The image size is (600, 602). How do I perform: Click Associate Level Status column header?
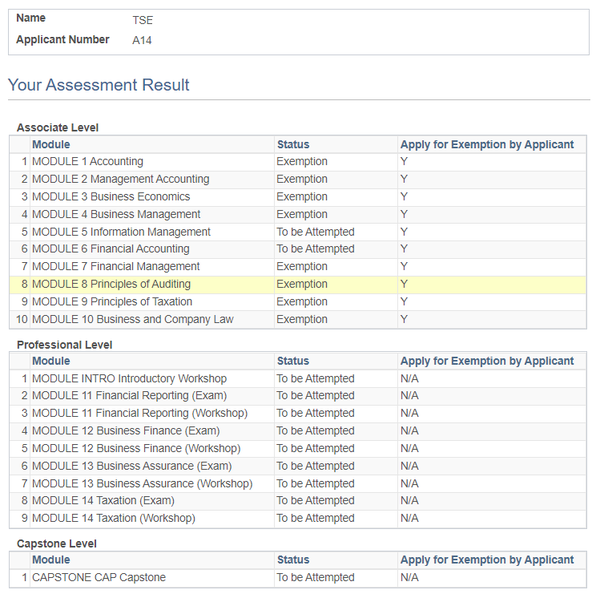tap(293, 144)
